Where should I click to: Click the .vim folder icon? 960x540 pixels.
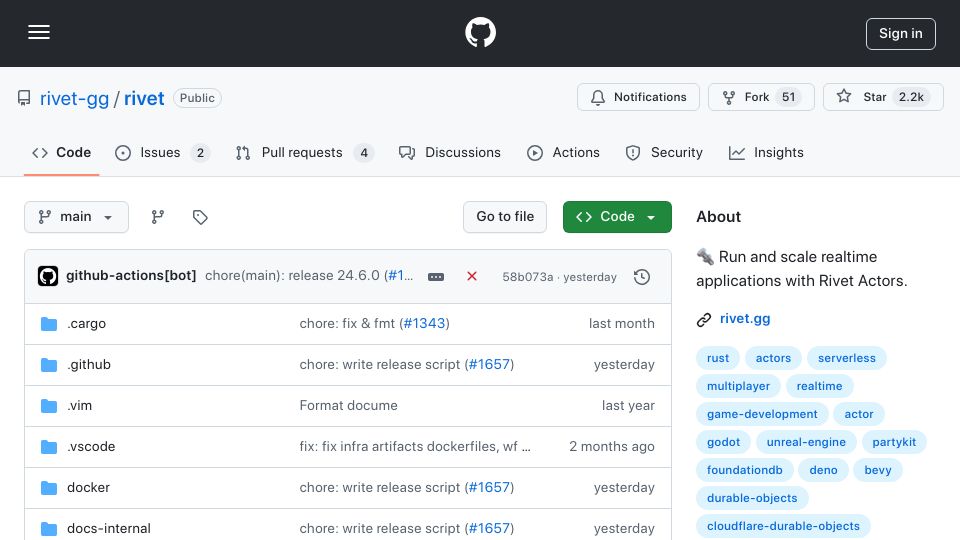pos(49,406)
